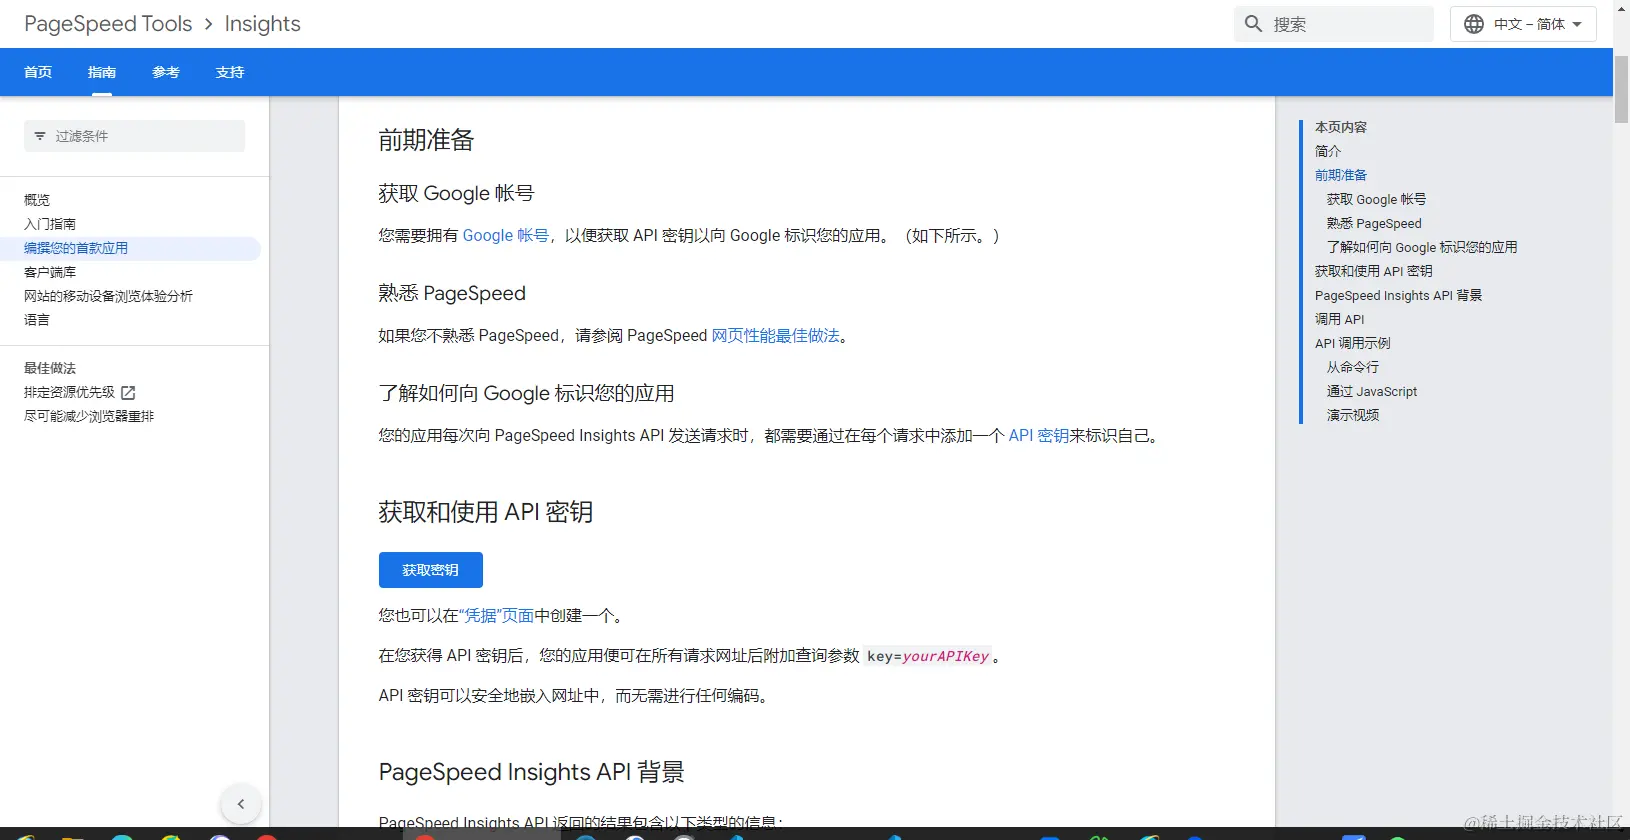Screen dimensions: 1630x840
Task: Select 编撰您的首款应用 in left navigation
Action: click(76, 248)
